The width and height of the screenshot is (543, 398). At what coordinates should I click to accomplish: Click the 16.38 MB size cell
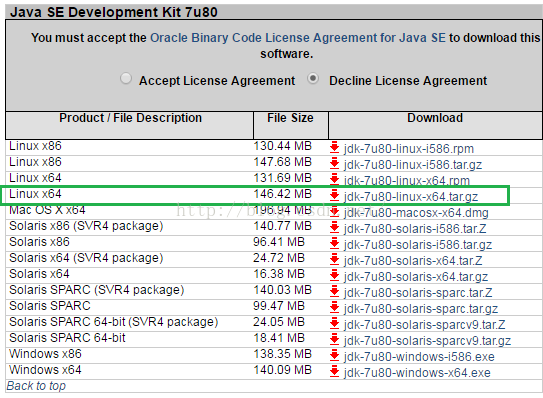pyautogui.click(x=279, y=274)
